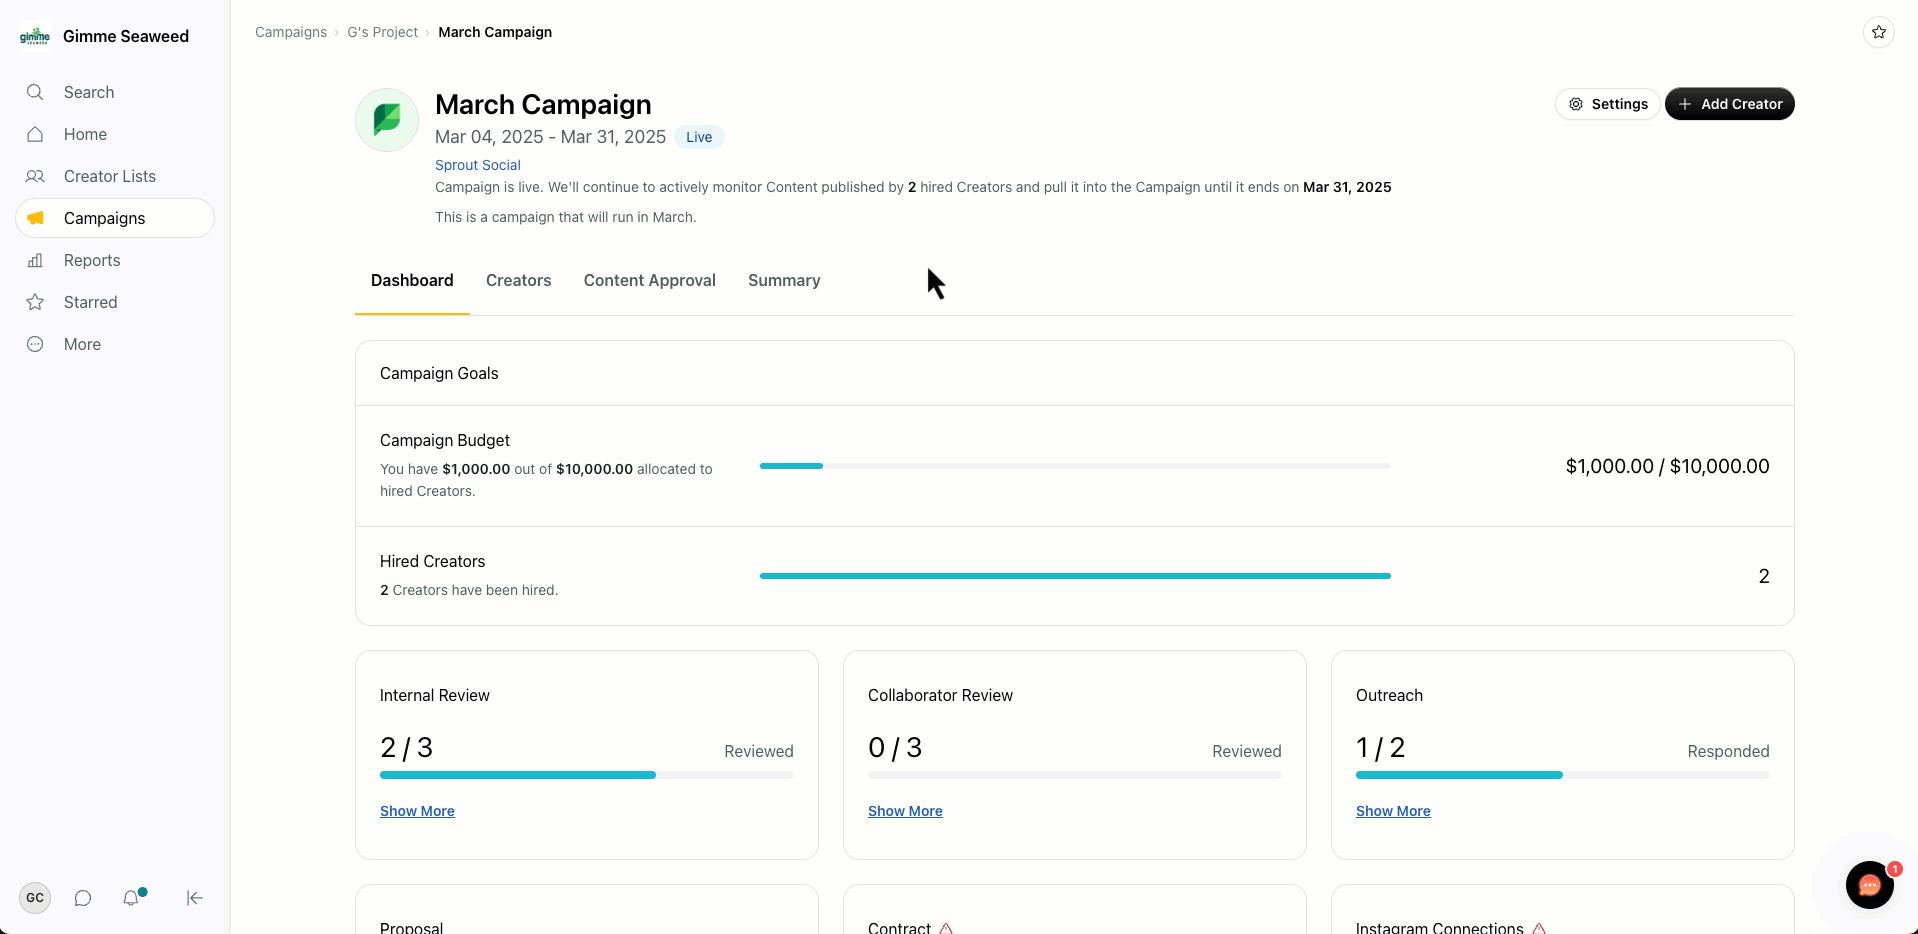The image size is (1918, 934).
Task: Open the chat support widget
Action: [1870, 885]
